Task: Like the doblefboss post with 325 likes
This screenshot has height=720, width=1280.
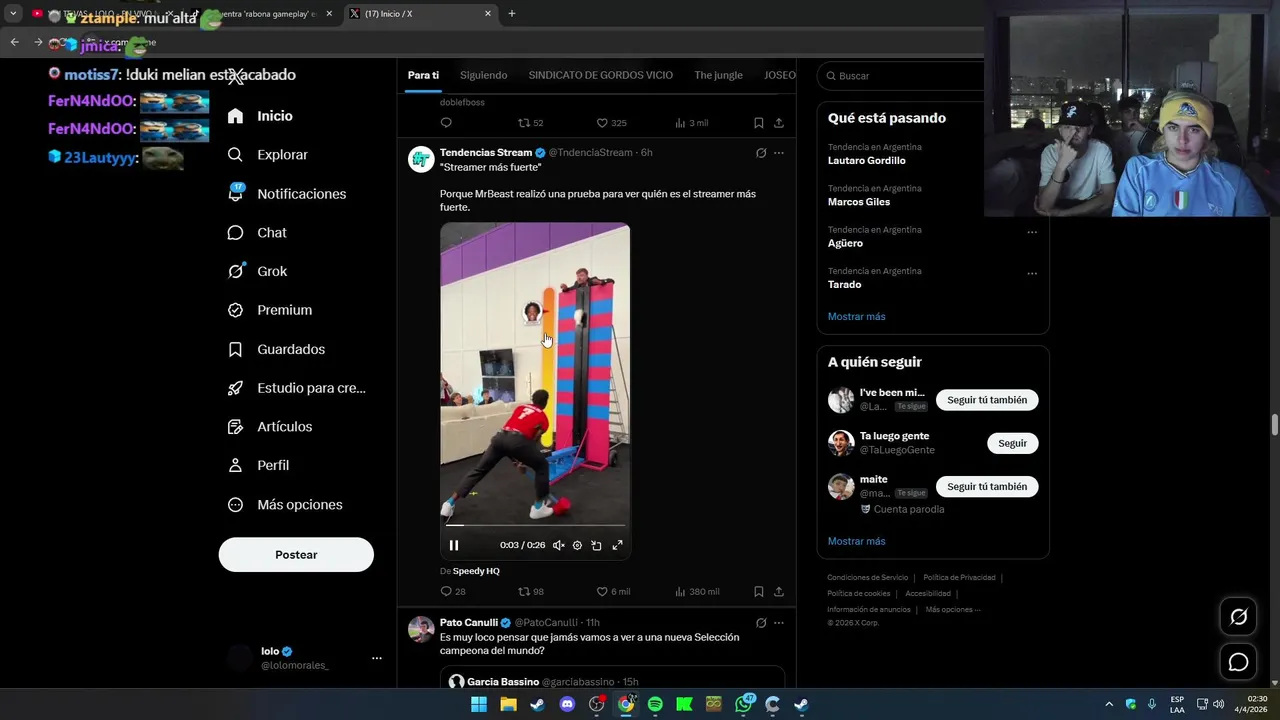Action: pos(611,123)
